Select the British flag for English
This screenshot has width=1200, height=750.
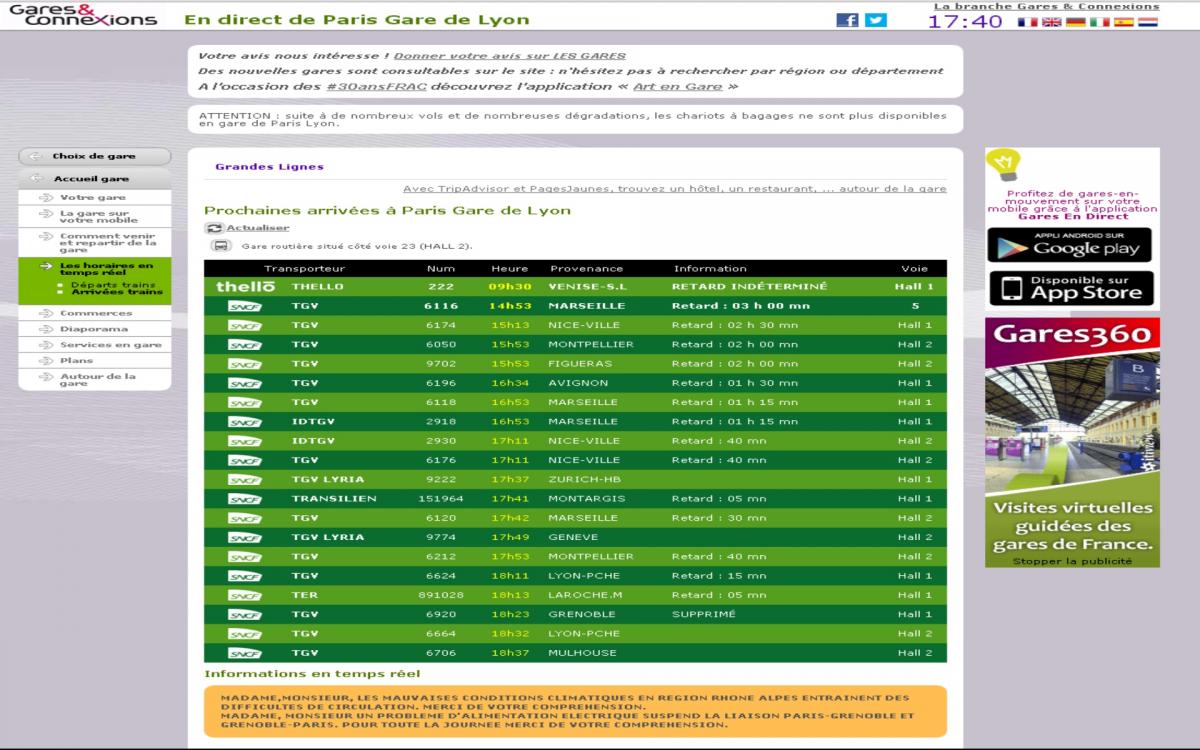[1051, 21]
